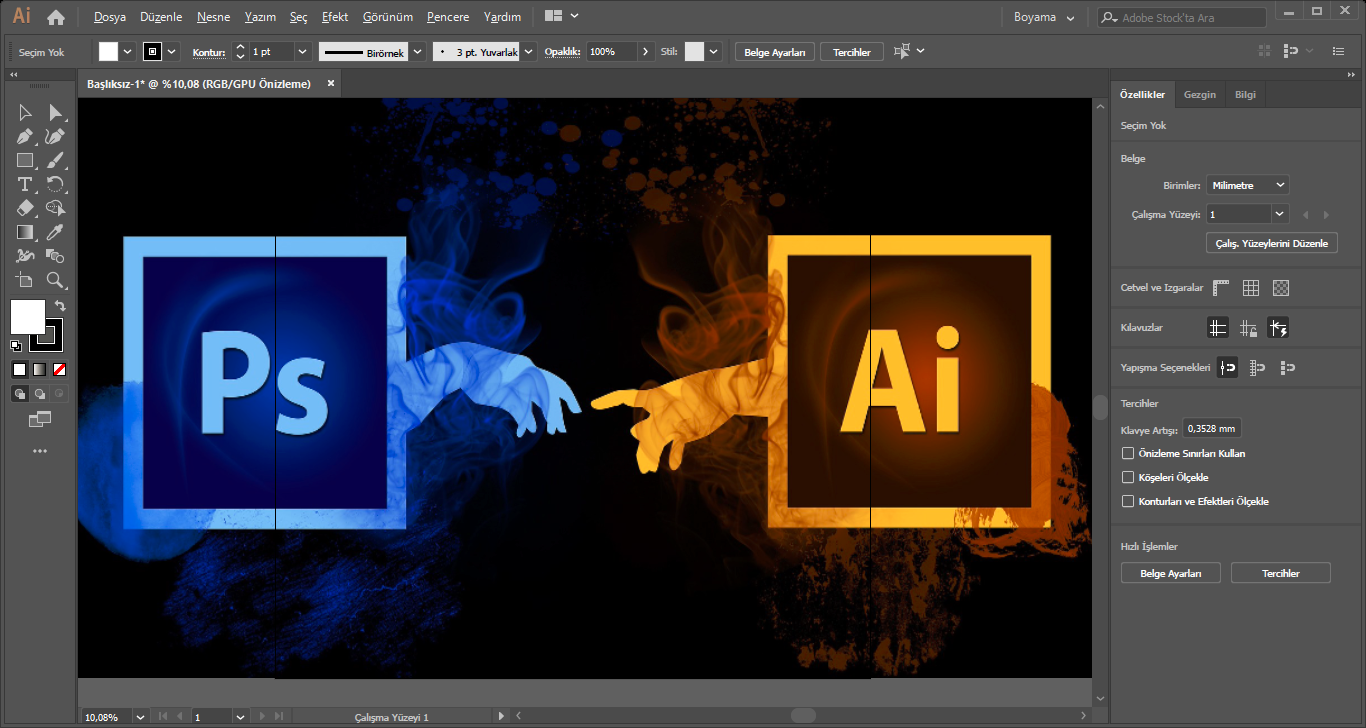Close the Başlıksız-1 document tab
The image size is (1366, 728).
331,83
